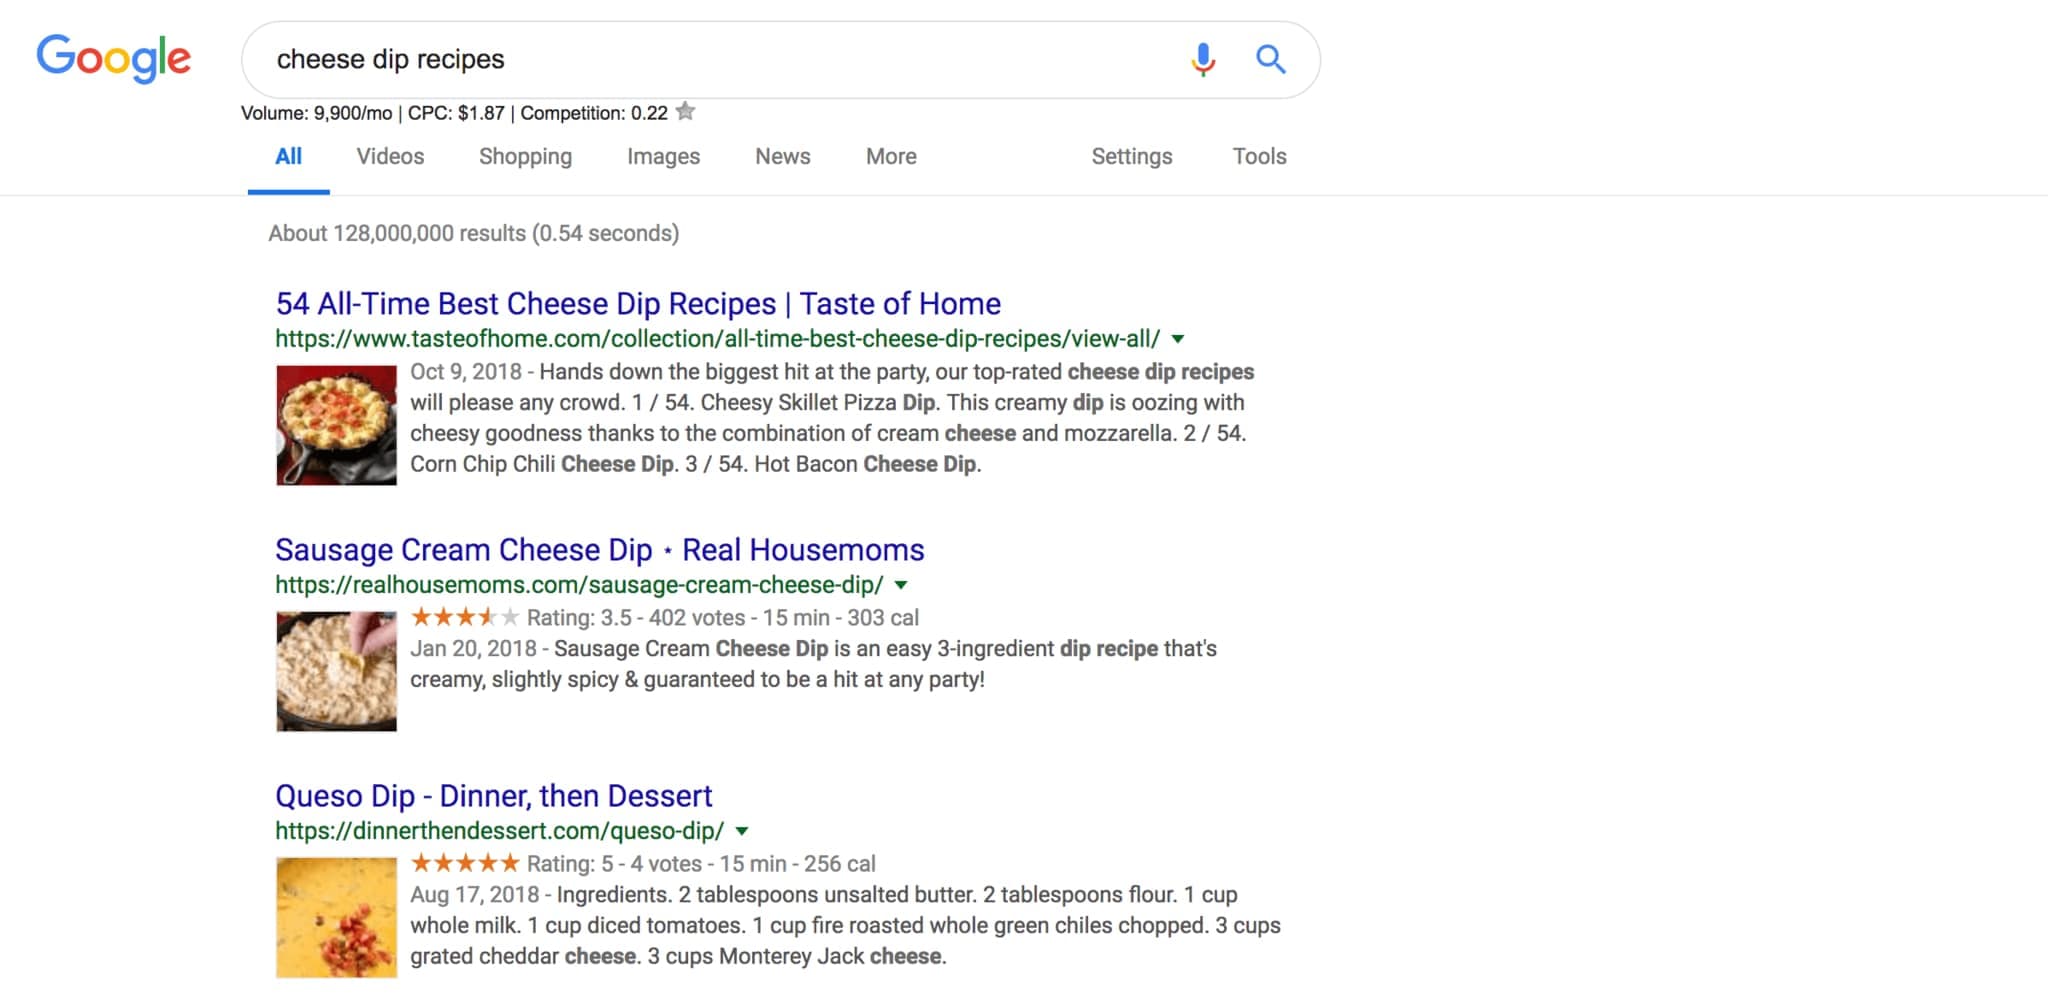Switch to the Videos tab
Screen dimensions: 2048x998
coord(390,157)
